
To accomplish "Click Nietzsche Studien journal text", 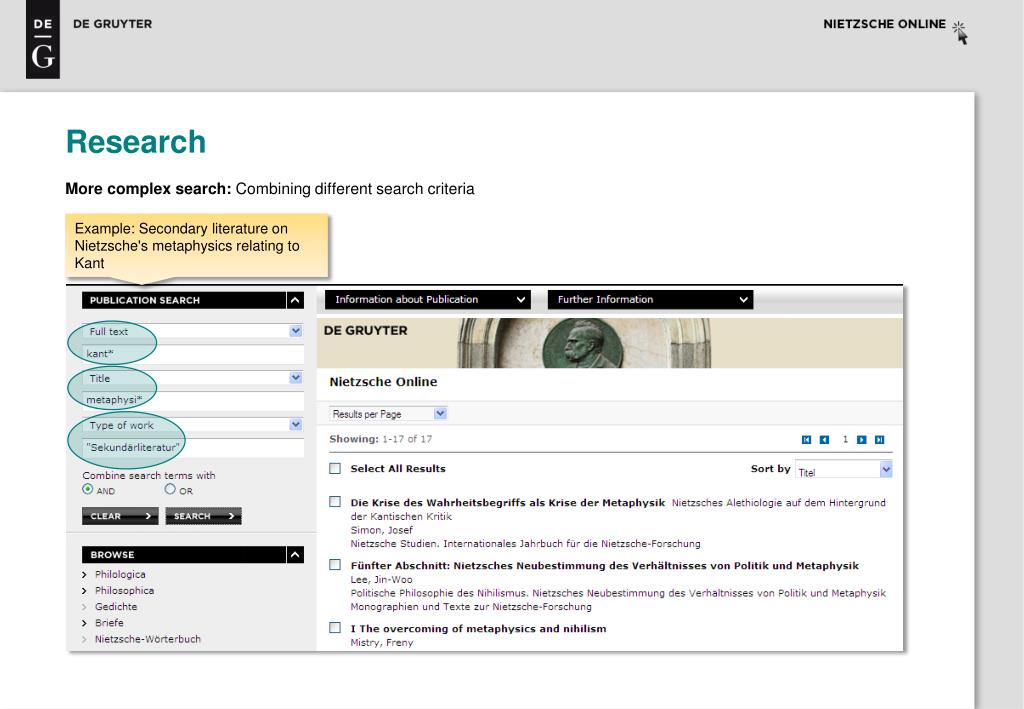I will pyautogui.click(x=525, y=544).
